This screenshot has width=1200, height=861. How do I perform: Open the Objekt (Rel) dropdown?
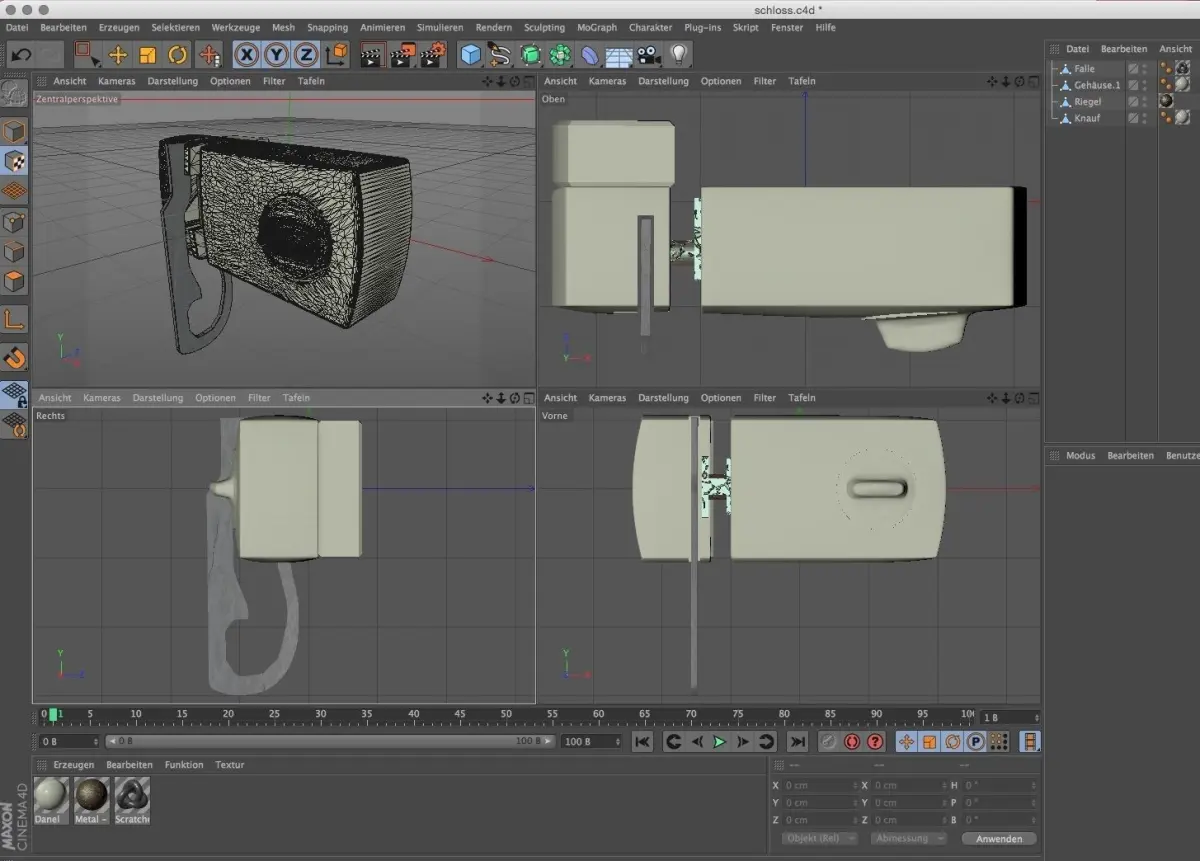[x=820, y=838]
